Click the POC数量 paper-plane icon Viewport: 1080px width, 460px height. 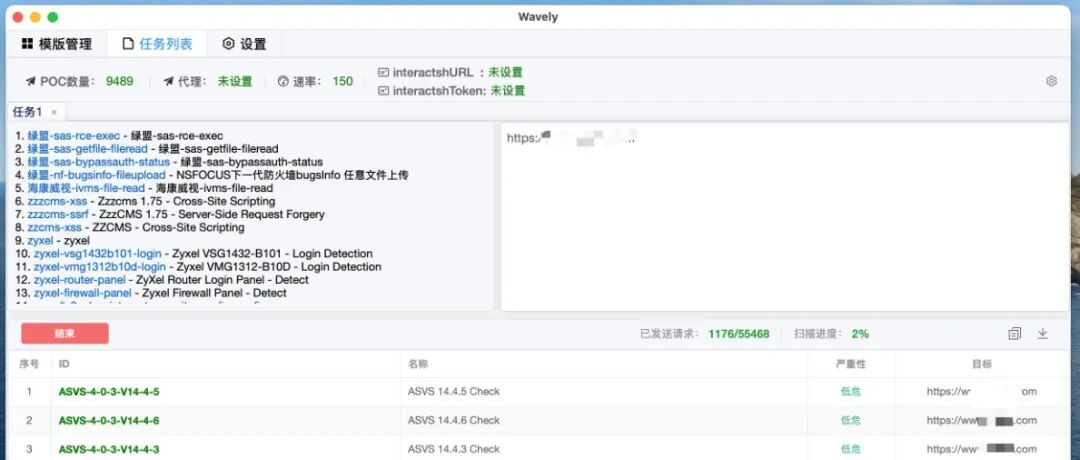pyautogui.click(x=31, y=82)
